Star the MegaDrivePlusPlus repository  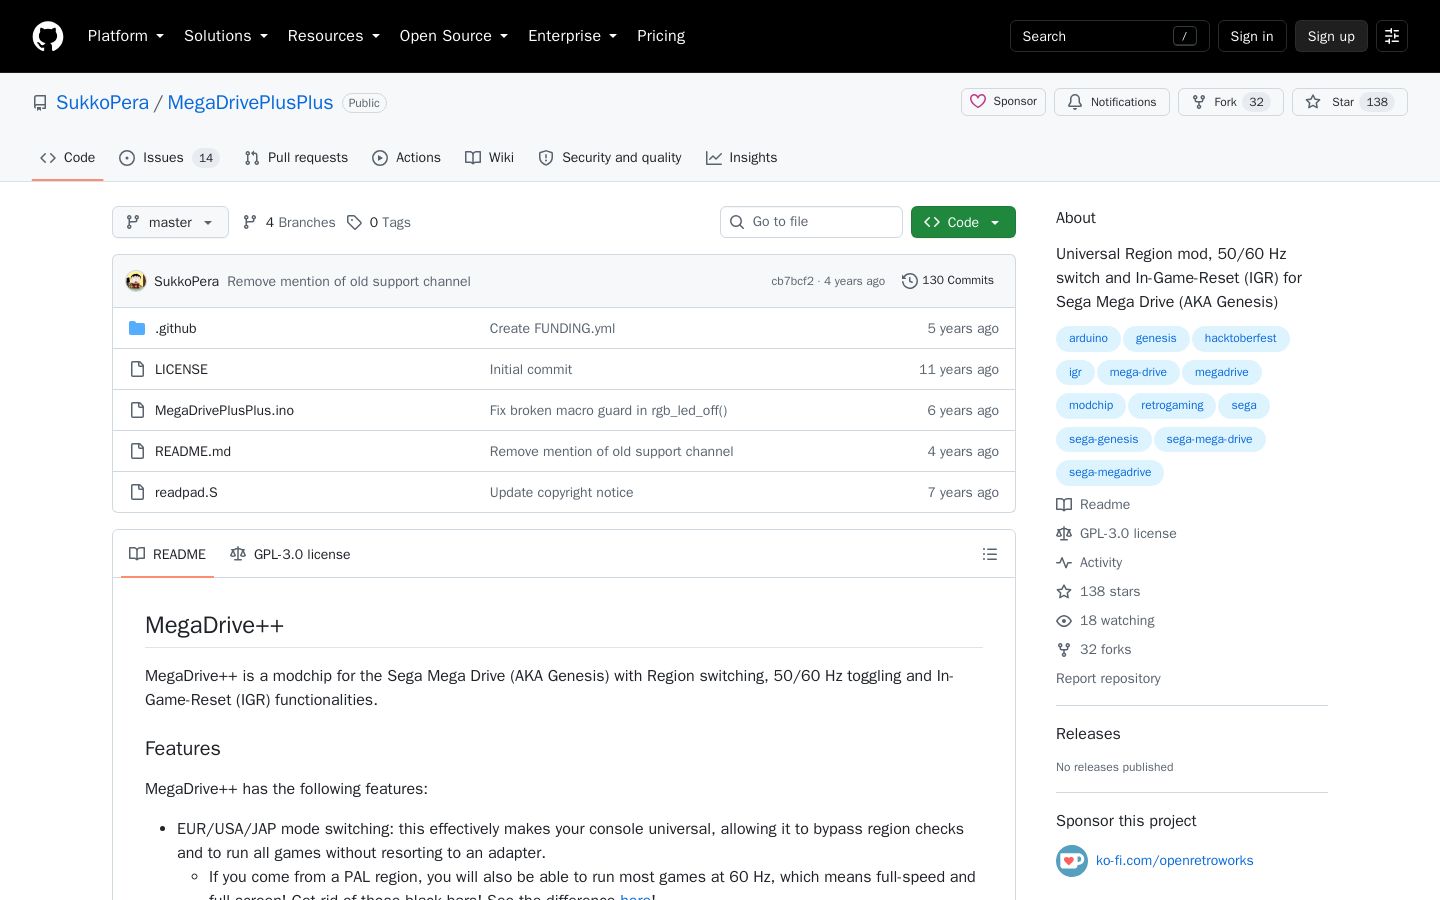[1350, 102]
